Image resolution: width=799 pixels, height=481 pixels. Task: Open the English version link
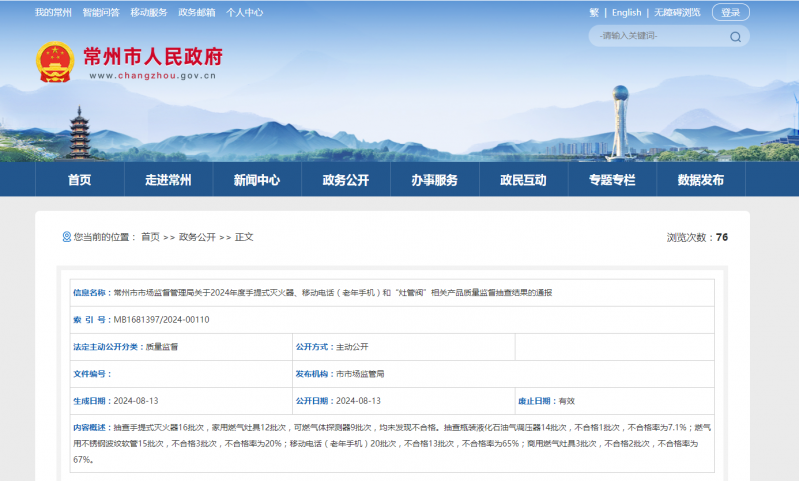click(626, 13)
